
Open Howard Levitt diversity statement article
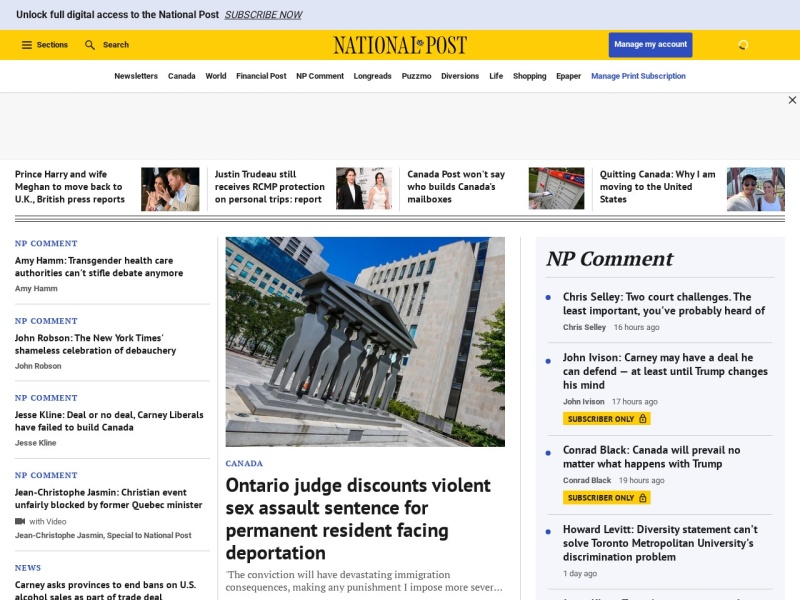pyautogui.click(x=660, y=543)
